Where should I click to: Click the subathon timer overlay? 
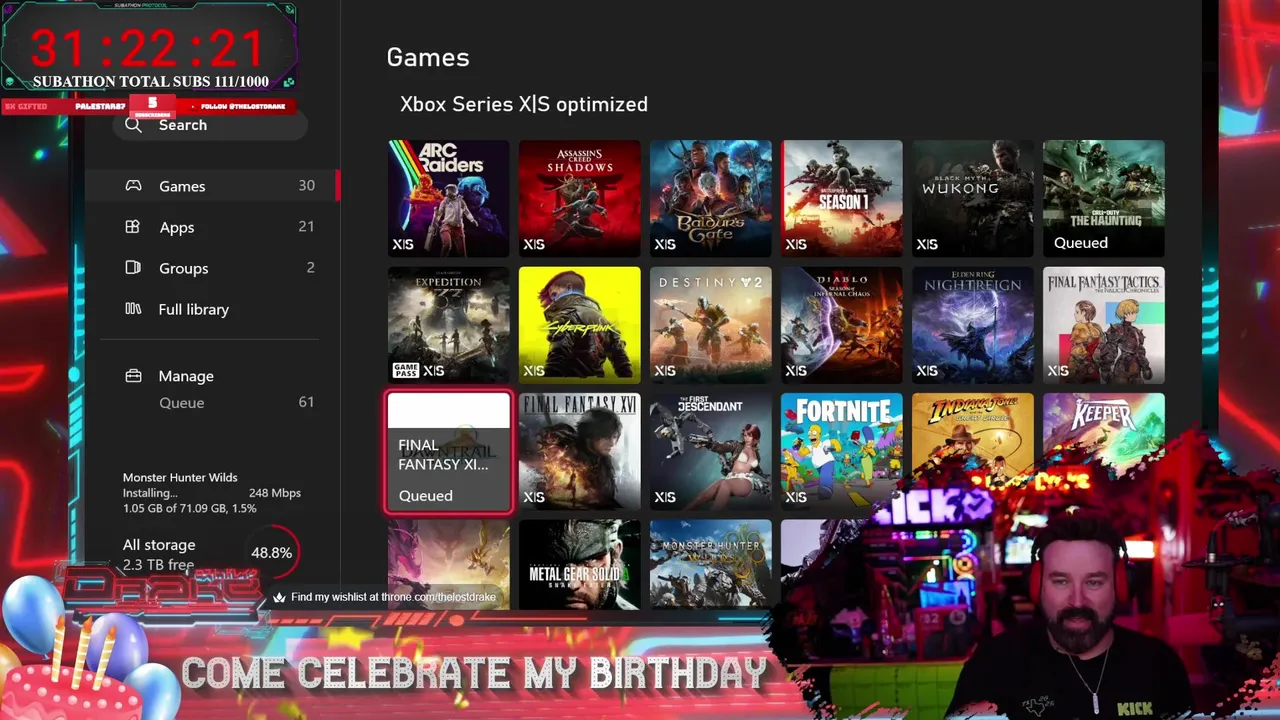pyautogui.click(x=149, y=48)
